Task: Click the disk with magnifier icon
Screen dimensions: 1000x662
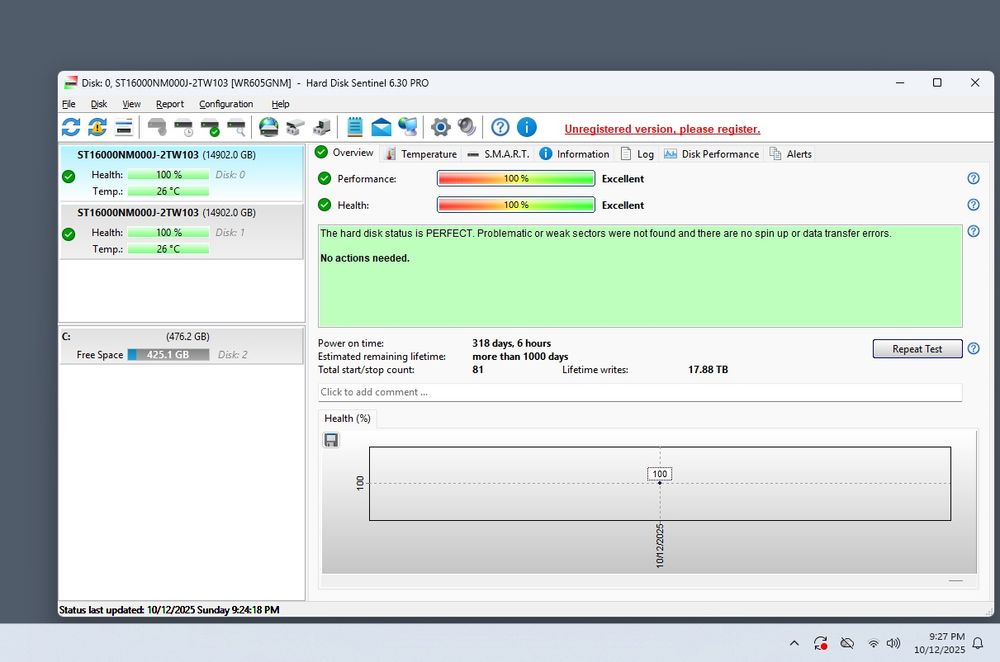Action: pos(237,128)
